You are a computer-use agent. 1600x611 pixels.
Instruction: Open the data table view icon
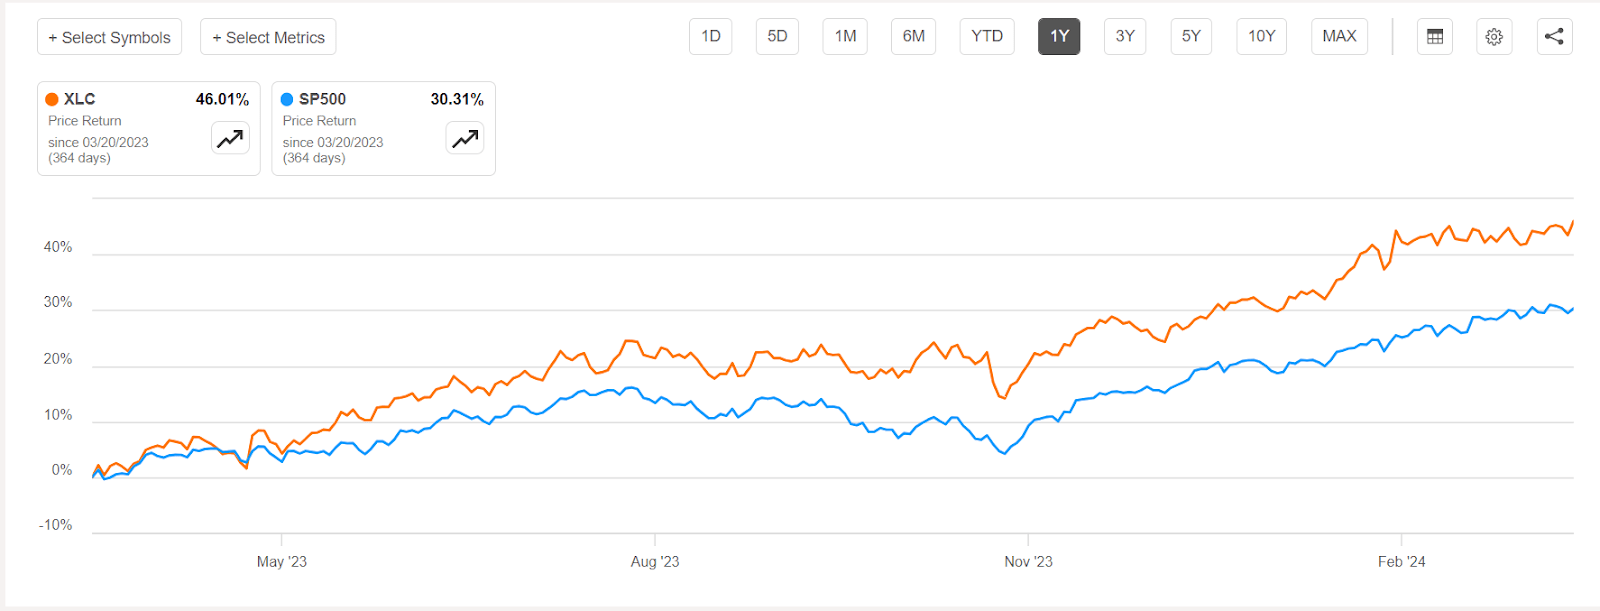pyautogui.click(x=1435, y=37)
